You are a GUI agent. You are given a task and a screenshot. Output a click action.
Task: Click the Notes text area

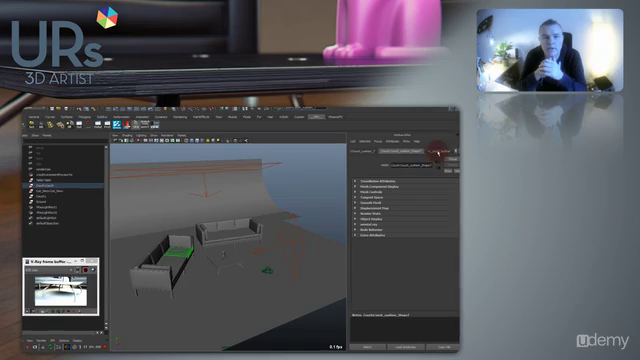point(404,330)
